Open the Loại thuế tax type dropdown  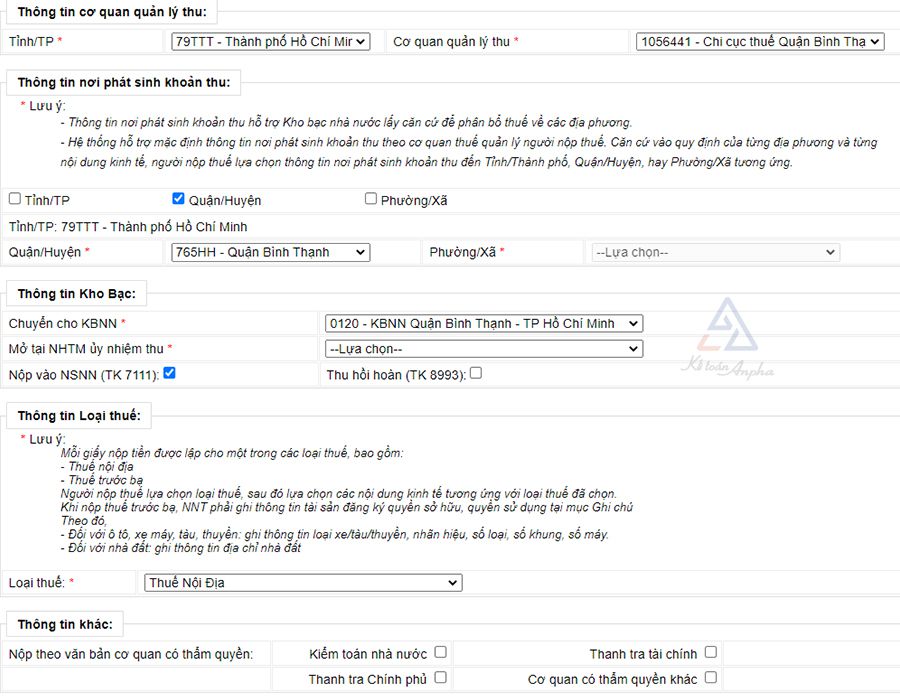click(x=302, y=582)
